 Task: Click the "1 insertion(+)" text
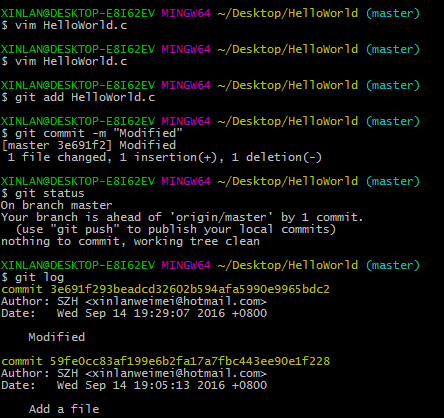pos(168,157)
